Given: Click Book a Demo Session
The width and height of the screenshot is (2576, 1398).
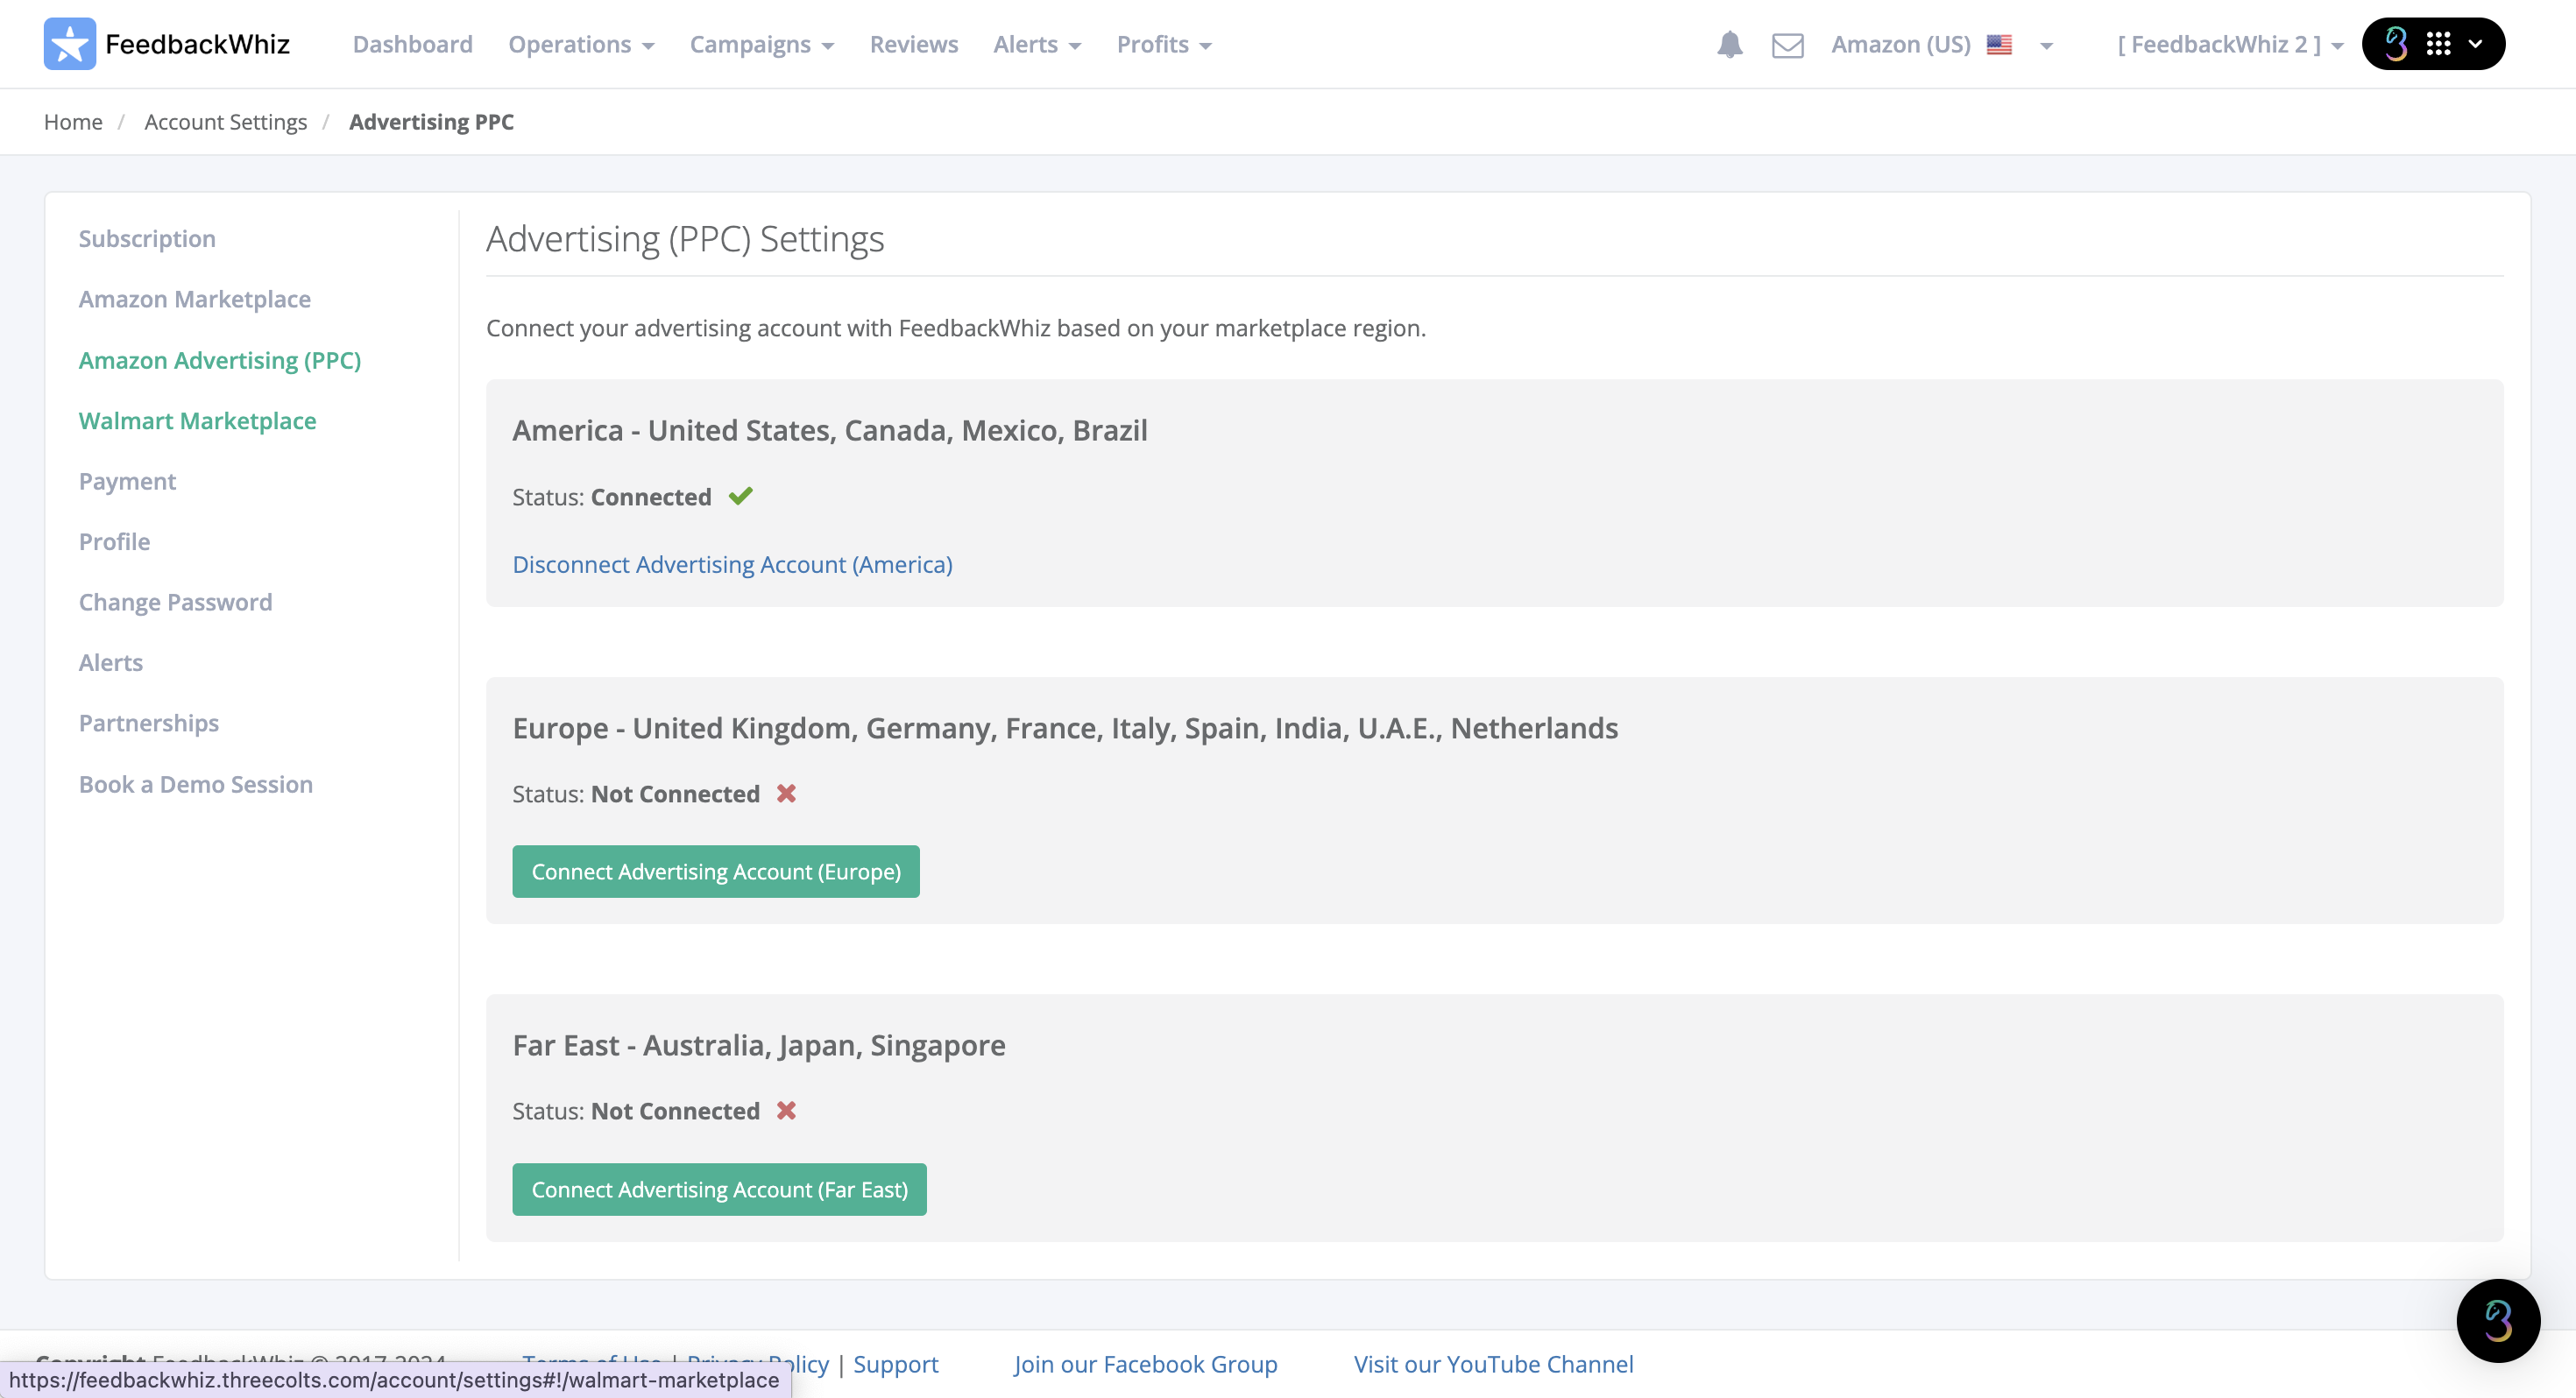Looking at the screenshot, I should [195, 784].
